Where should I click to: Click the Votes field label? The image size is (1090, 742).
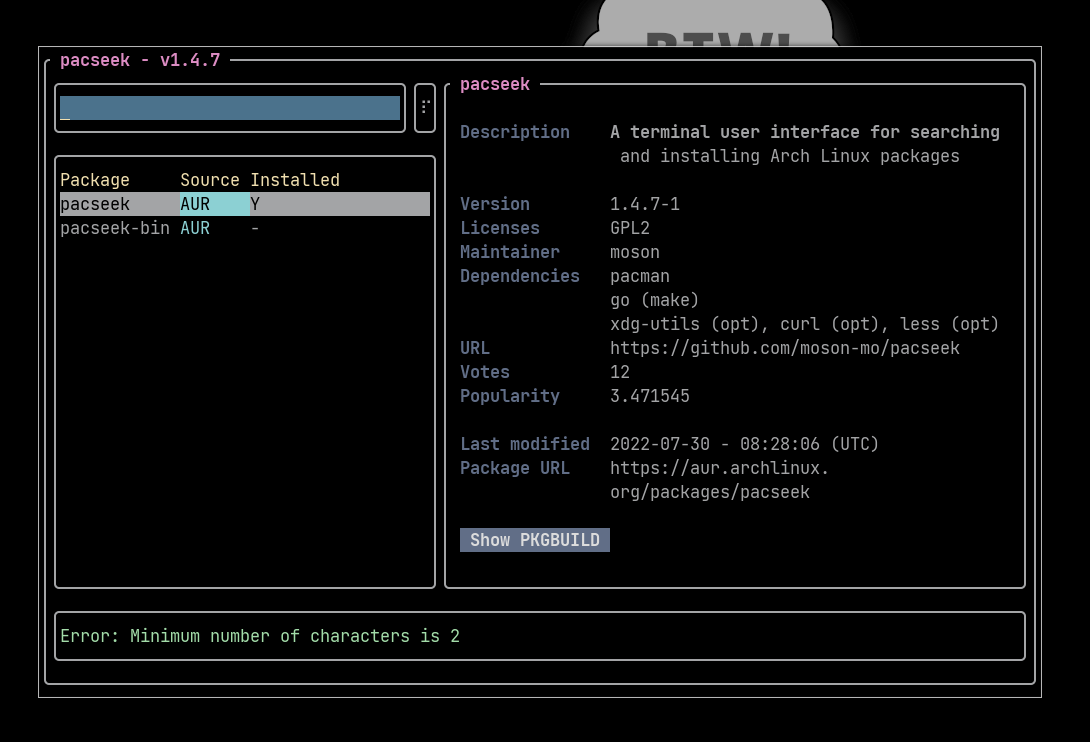point(485,372)
